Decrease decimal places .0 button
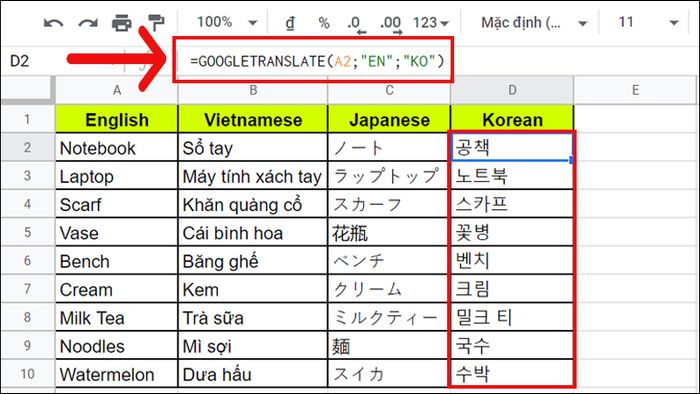Image resolution: width=700 pixels, height=394 pixels. (x=356, y=24)
